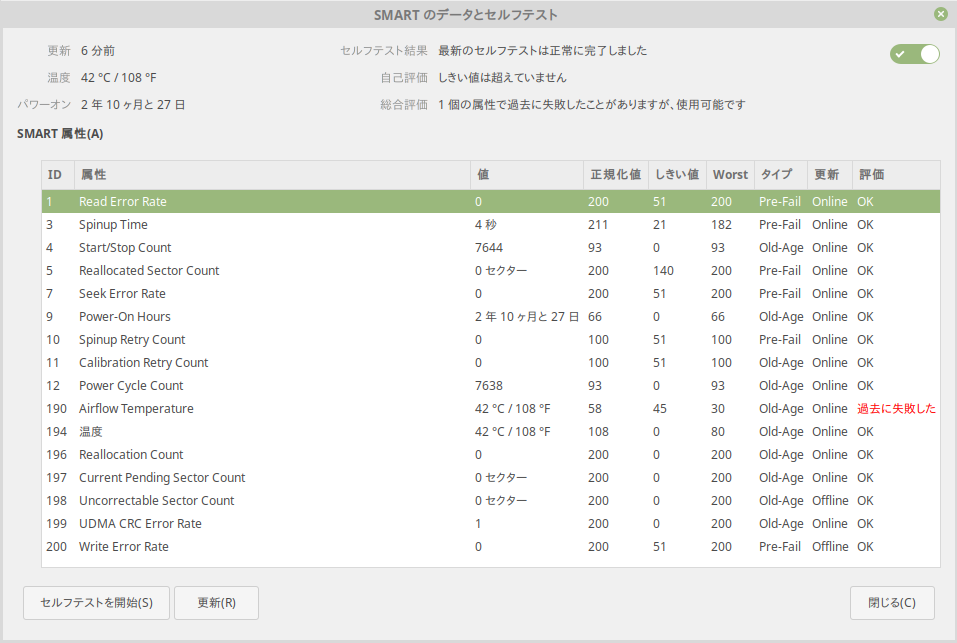Select the Uncorrectable Sector Count row

click(491, 501)
